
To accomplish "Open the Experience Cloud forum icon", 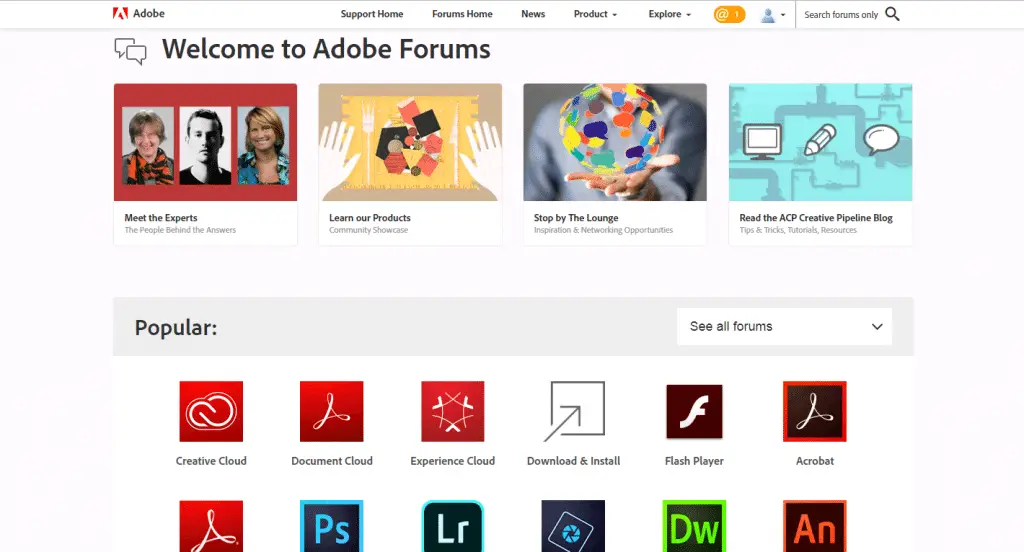I will point(453,412).
